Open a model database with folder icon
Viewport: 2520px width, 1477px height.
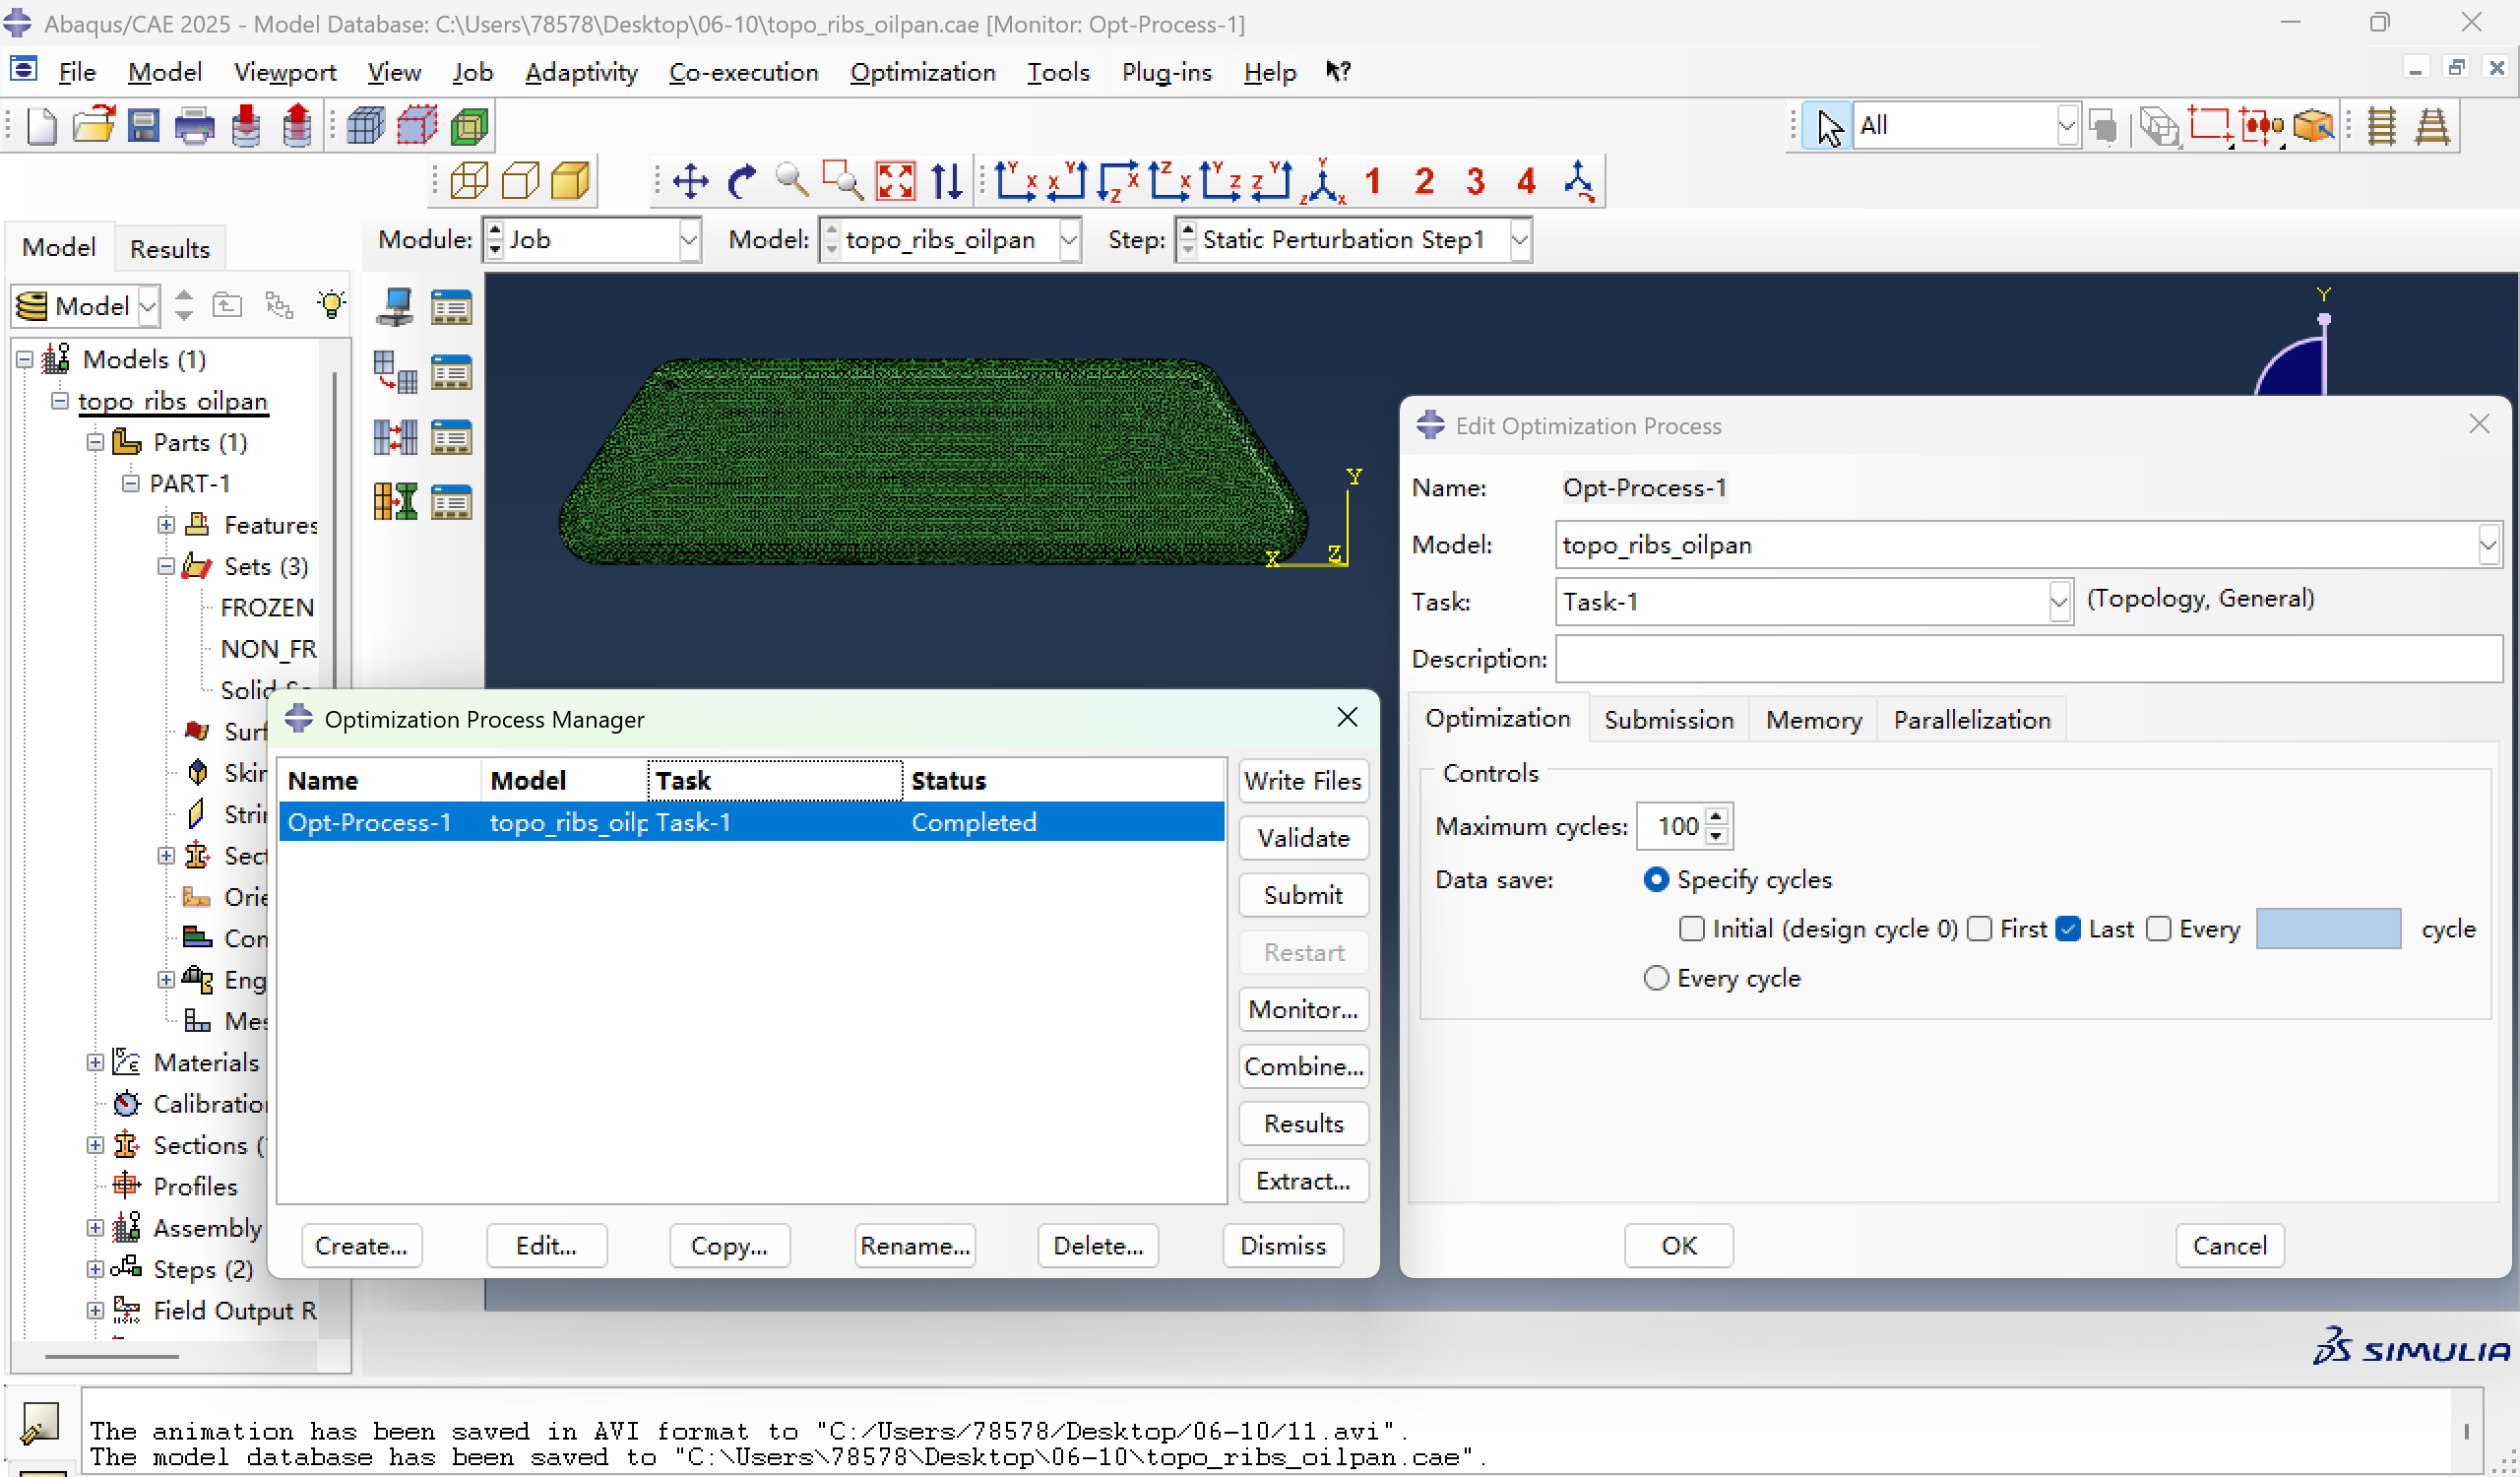point(93,127)
